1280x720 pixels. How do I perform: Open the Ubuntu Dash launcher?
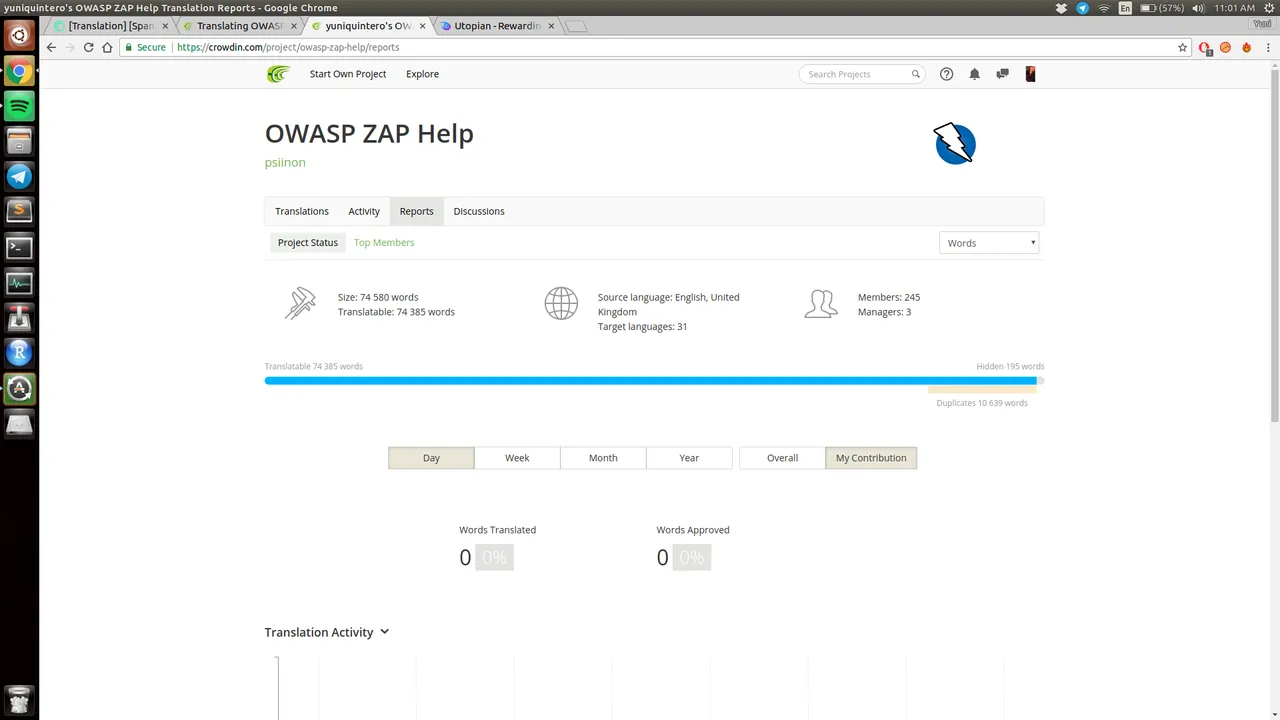(x=19, y=36)
